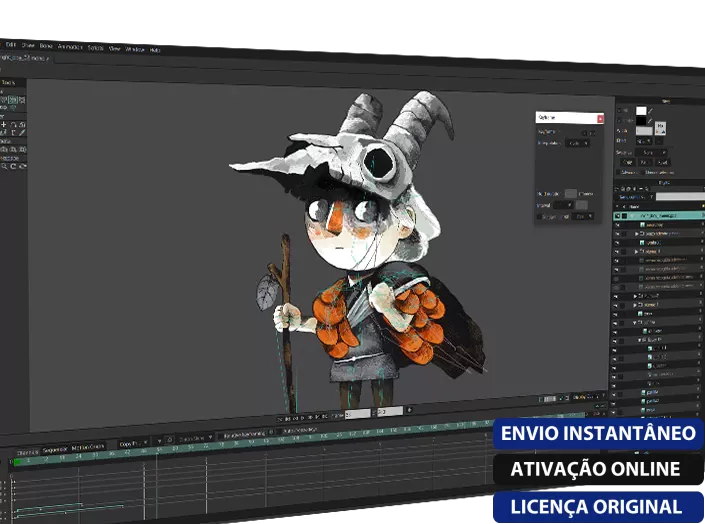Click the black Stroke color swatch
The width and height of the screenshot is (705, 524).
click(x=641, y=121)
